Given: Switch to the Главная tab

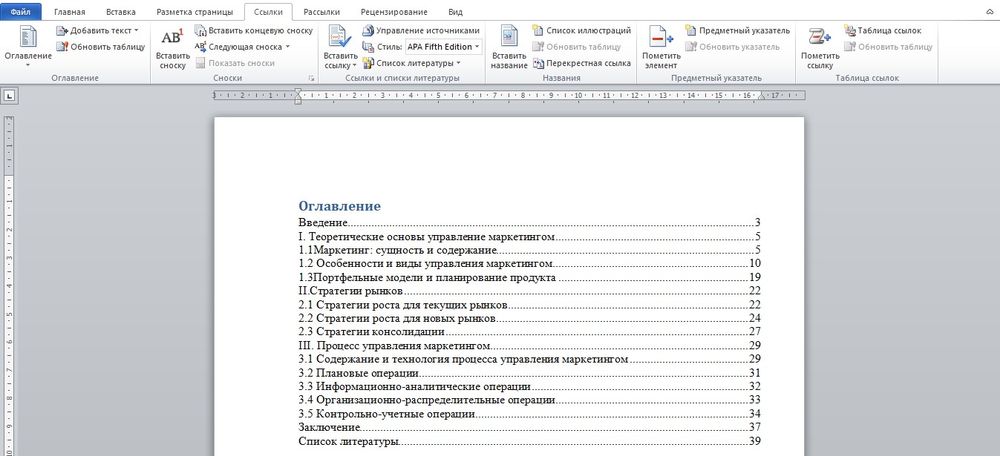Looking at the screenshot, I should pos(69,11).
